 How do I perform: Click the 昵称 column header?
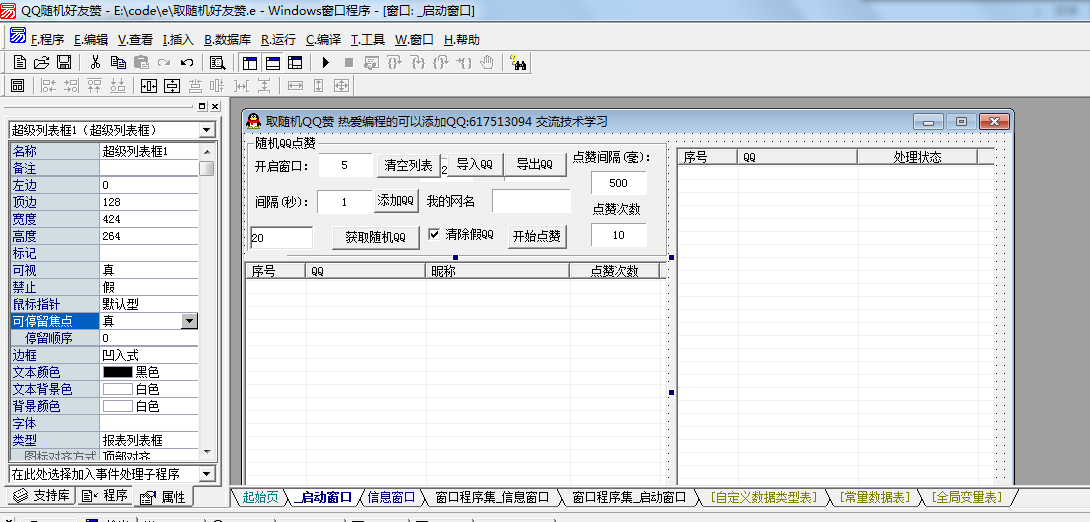click(x=497, y=271)
